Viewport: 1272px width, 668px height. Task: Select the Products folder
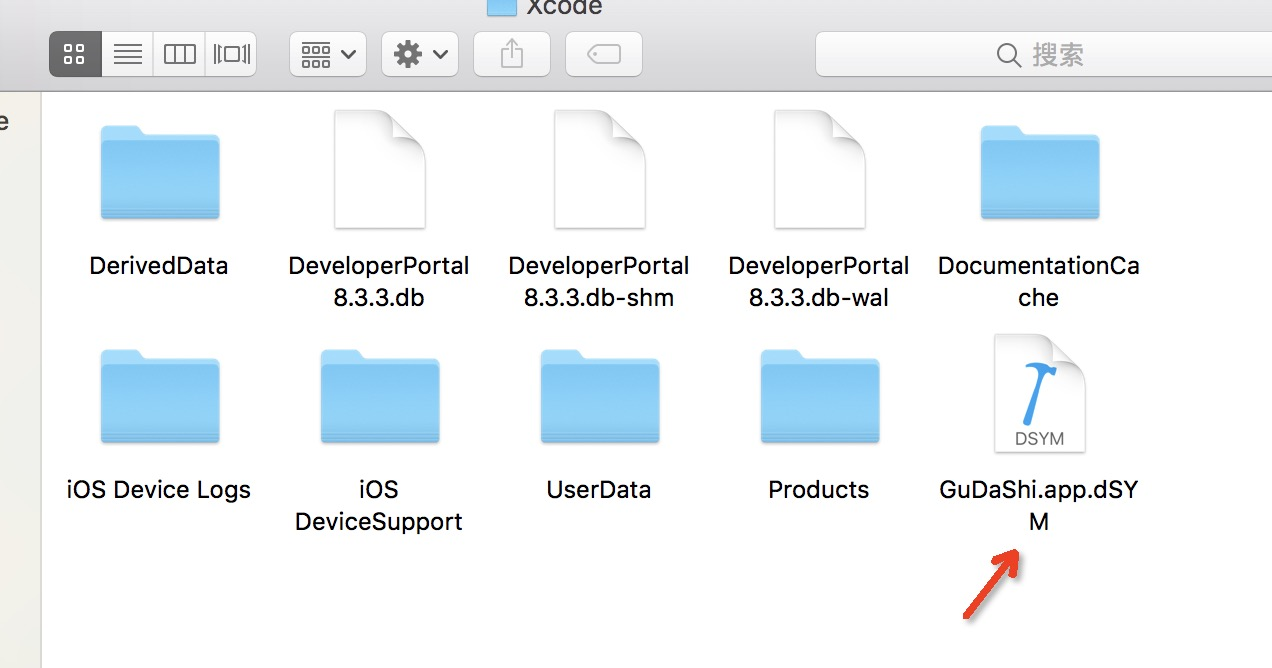pyautogui.click(x=819, y=397)
